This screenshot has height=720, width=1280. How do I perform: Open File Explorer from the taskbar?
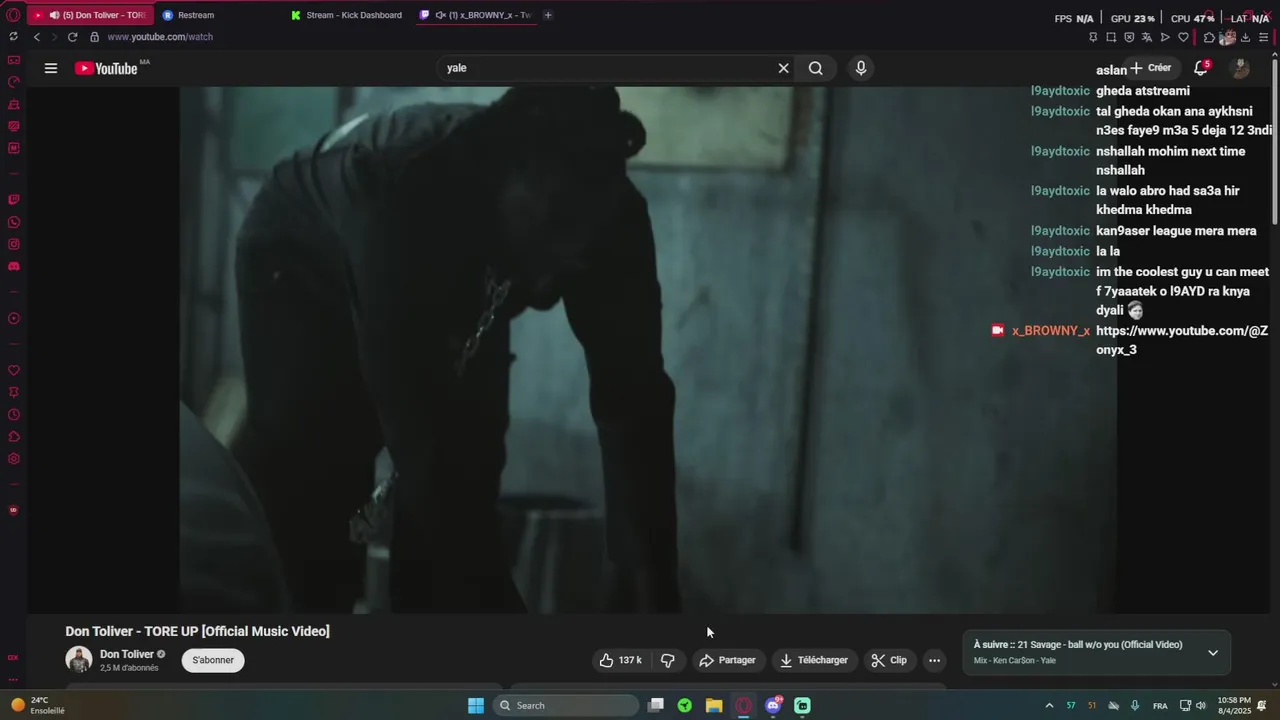(714, 705)
